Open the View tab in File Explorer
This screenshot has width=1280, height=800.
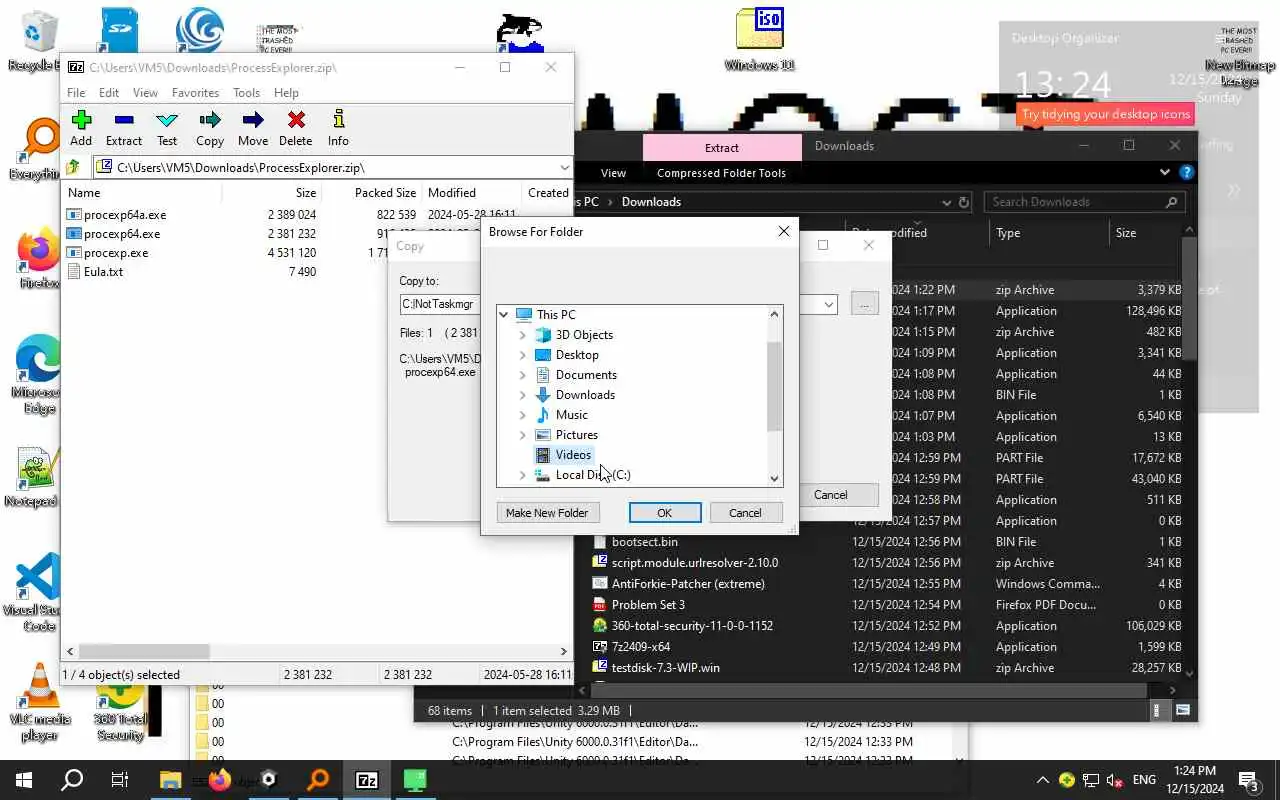pos(613,173)
